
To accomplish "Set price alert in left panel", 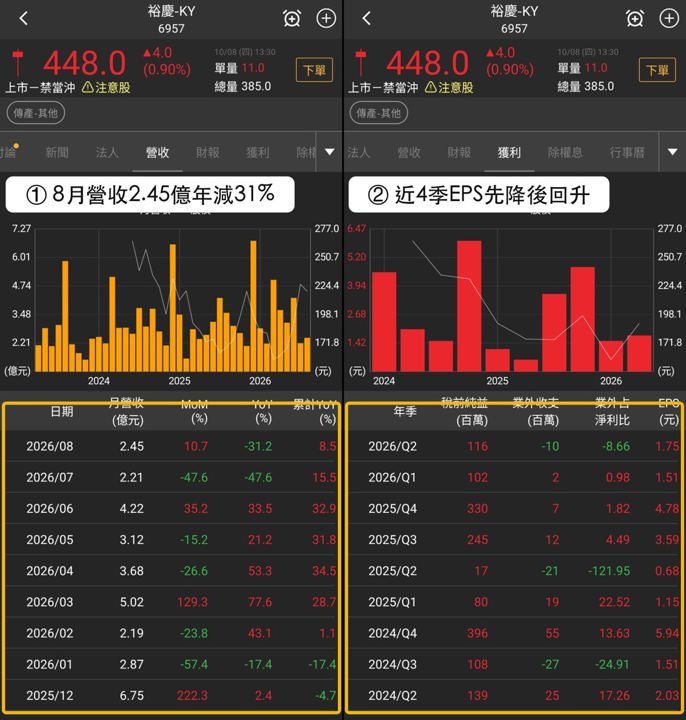I will tap(292, 18).
